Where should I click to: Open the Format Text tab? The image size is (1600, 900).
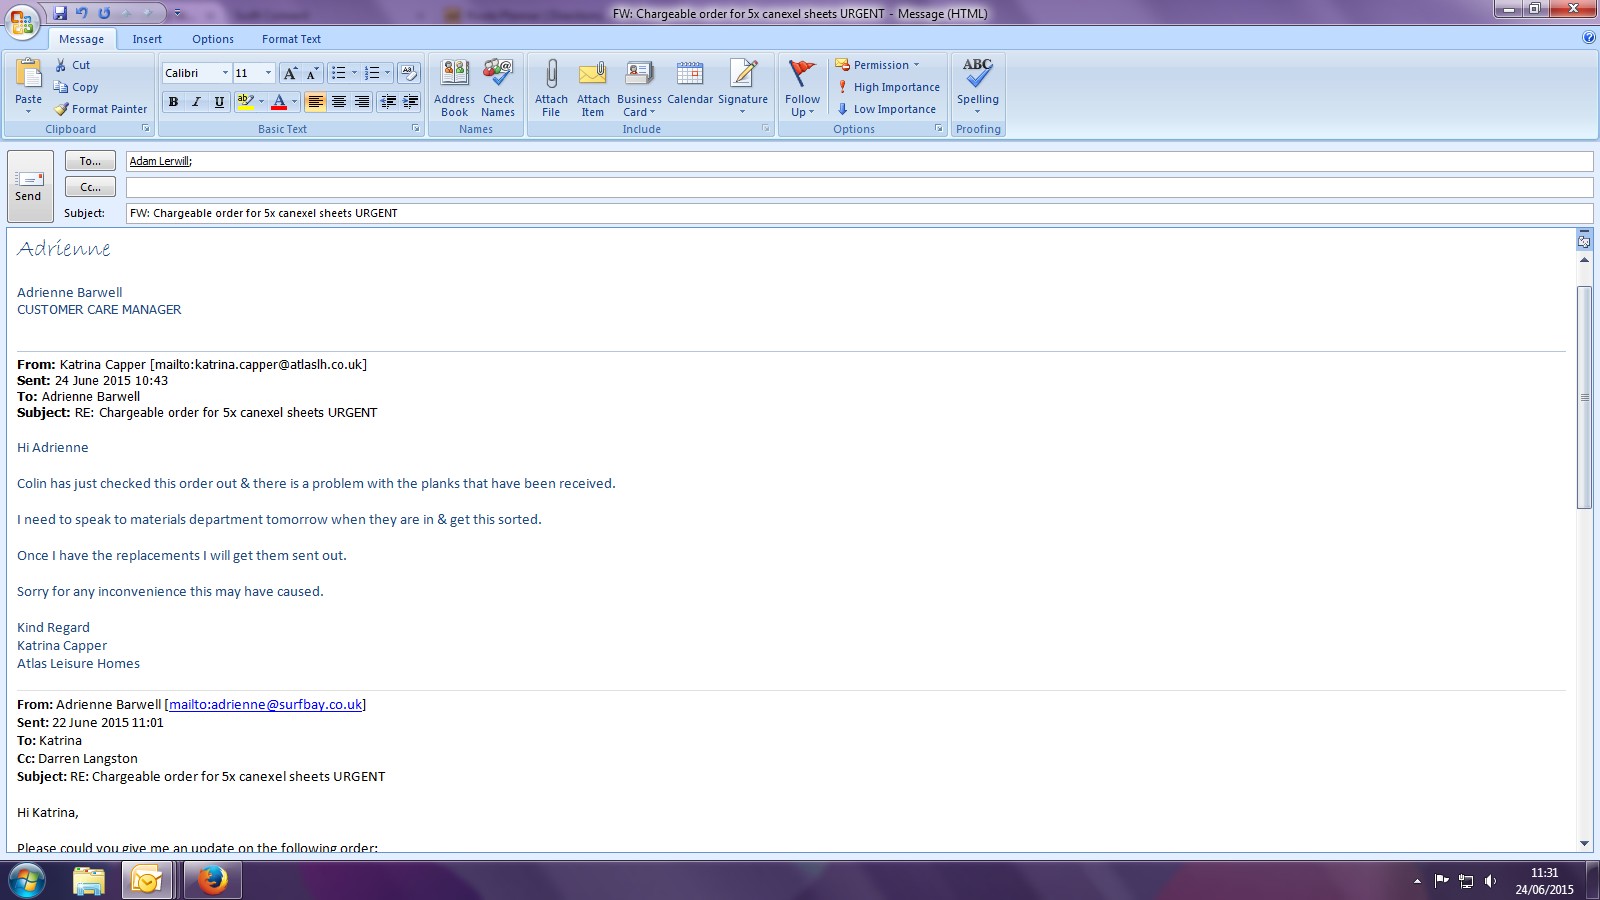(291, 39)
